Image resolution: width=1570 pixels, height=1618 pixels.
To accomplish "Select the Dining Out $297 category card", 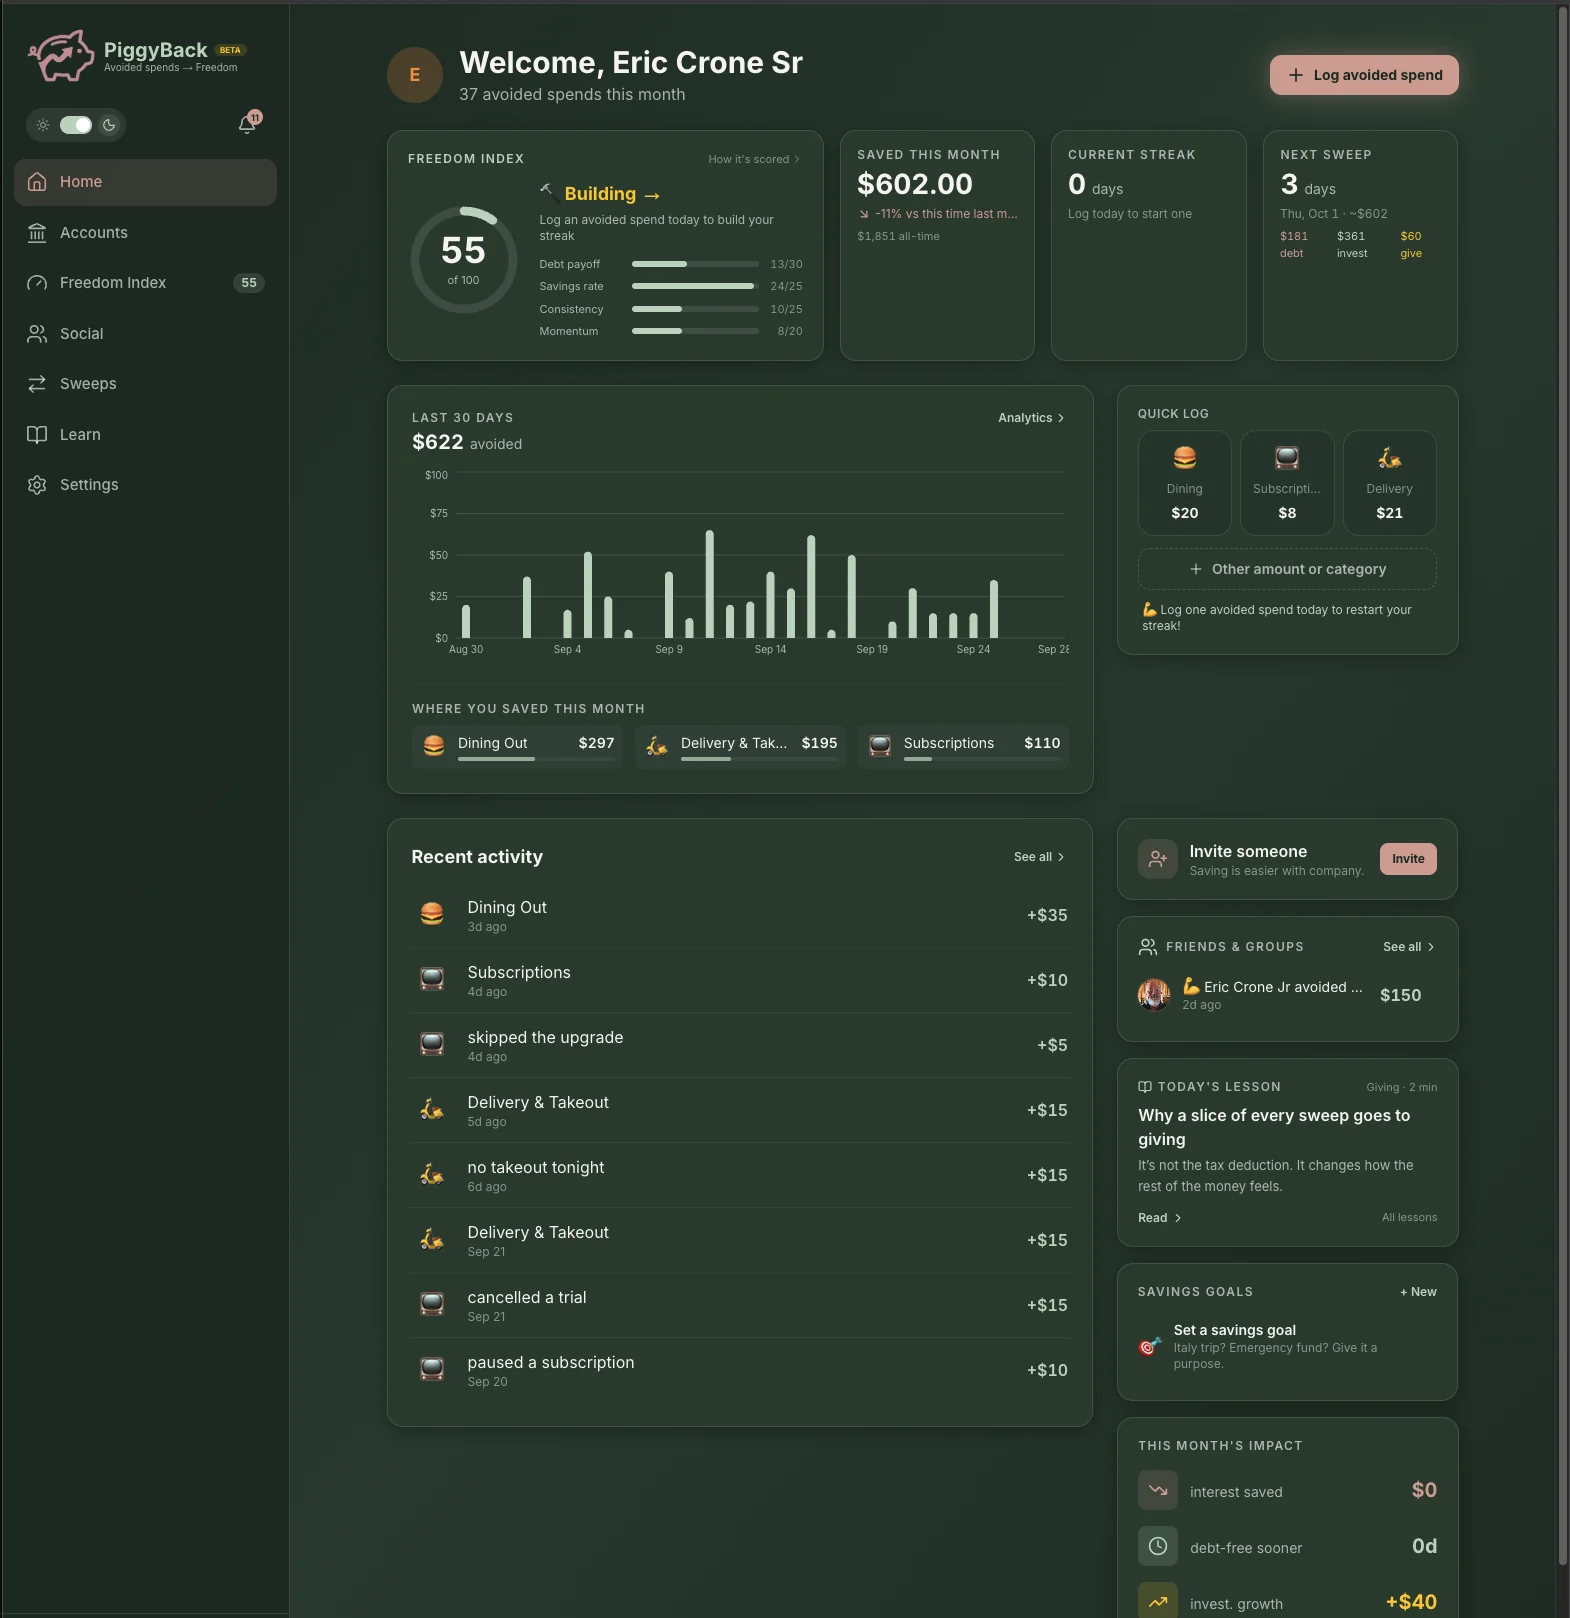I will point(517,747).
